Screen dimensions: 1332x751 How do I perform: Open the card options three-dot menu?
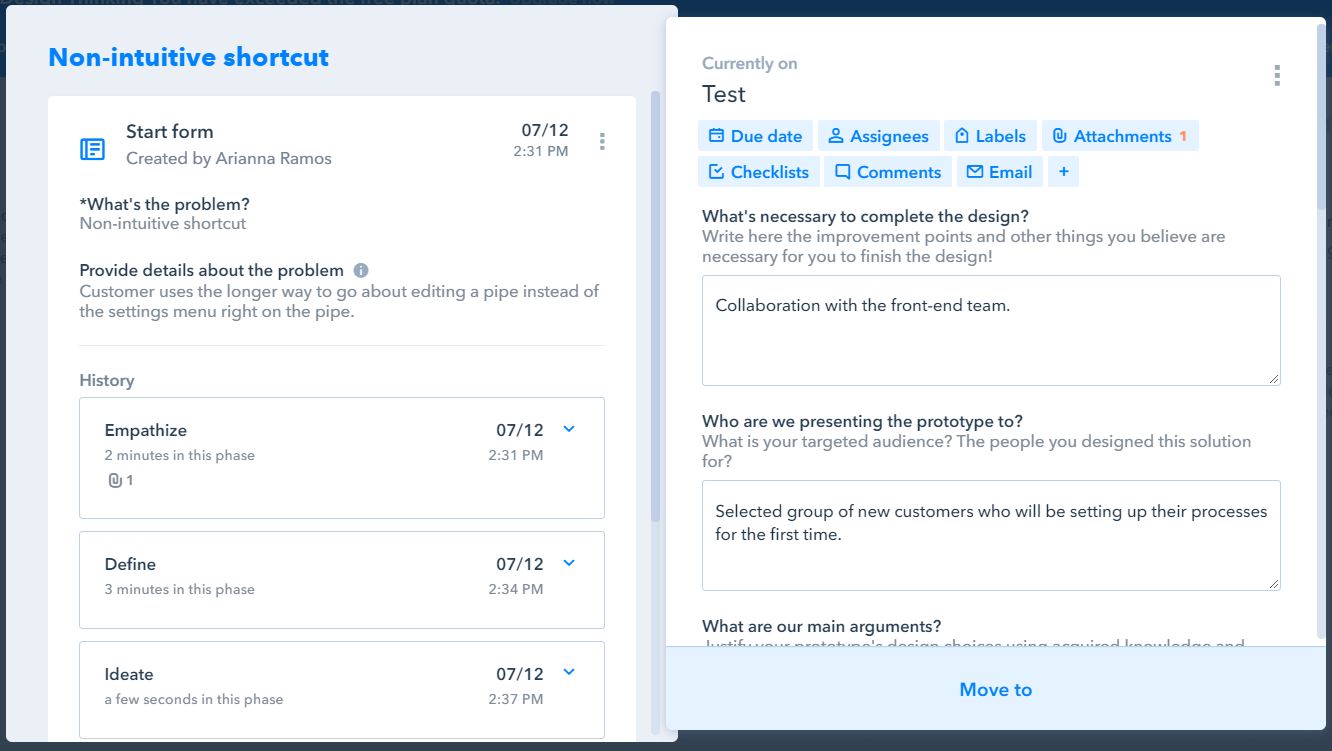1276,76
